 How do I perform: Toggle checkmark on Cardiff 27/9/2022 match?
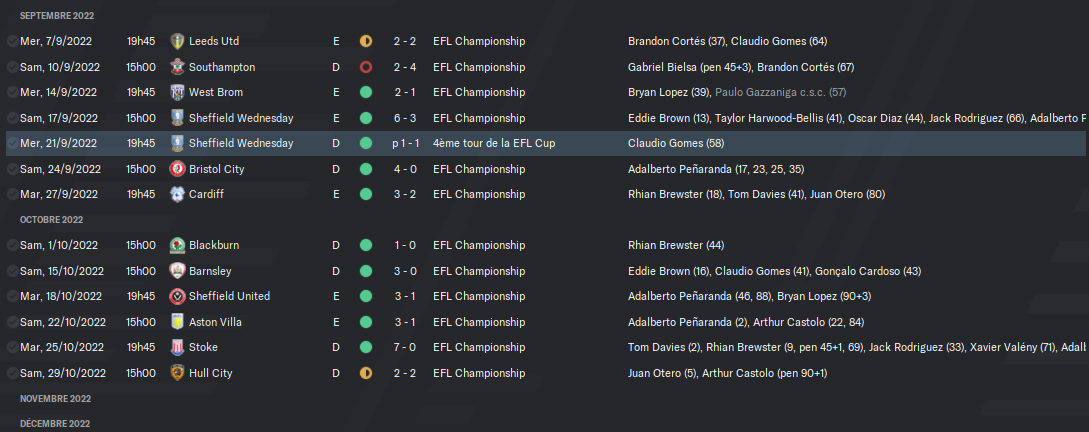[13, 194]
